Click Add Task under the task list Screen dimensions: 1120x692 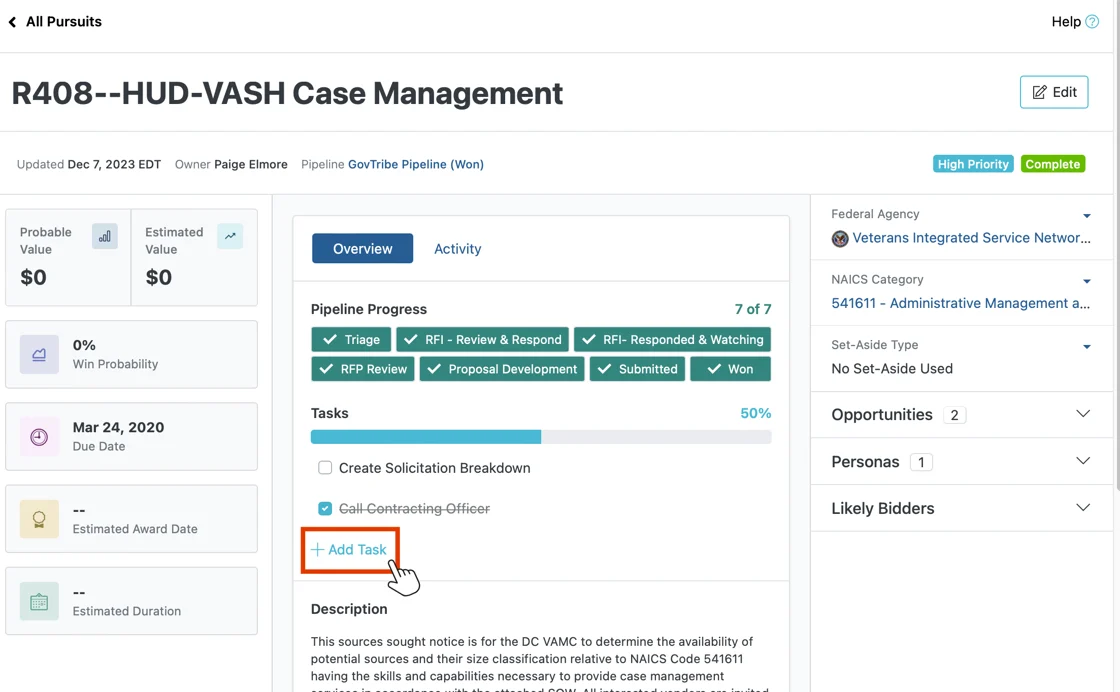(x=350, y=549)
